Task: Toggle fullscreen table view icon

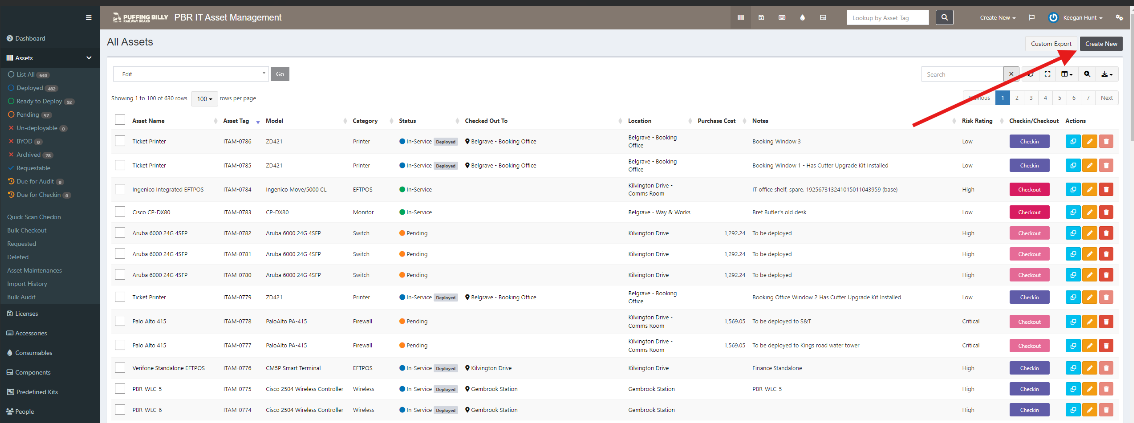Action: [x=1048, y=74]
